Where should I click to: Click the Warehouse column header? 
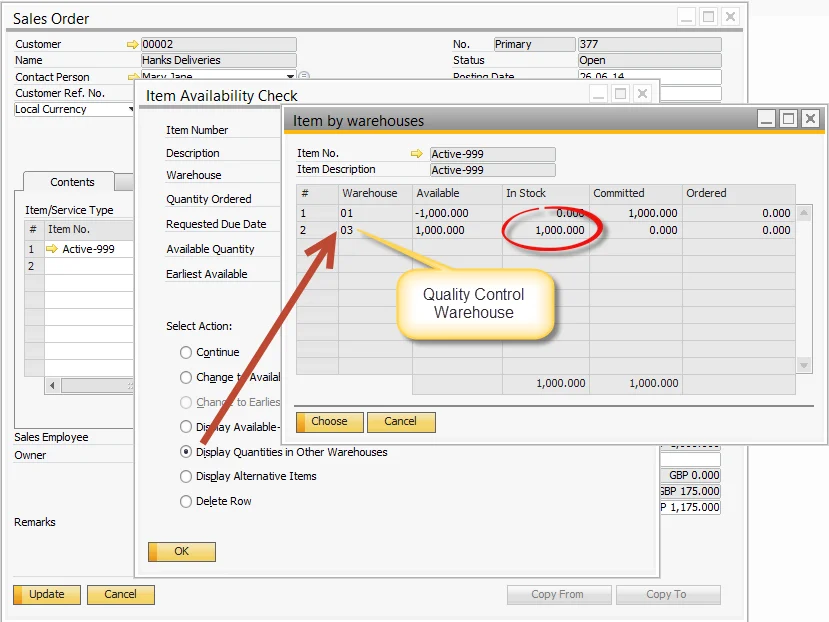[375, 193]
